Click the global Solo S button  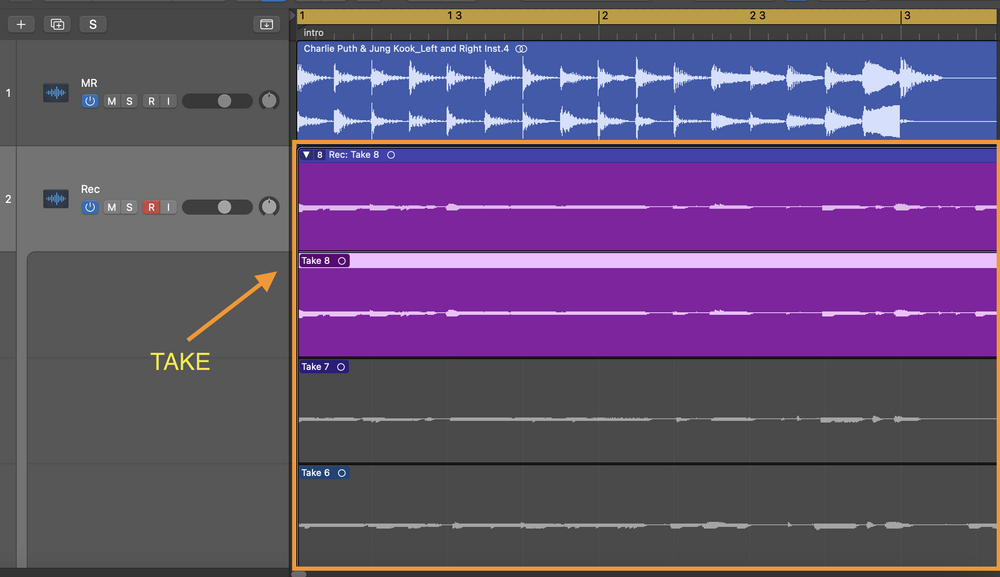coord(93,24)
